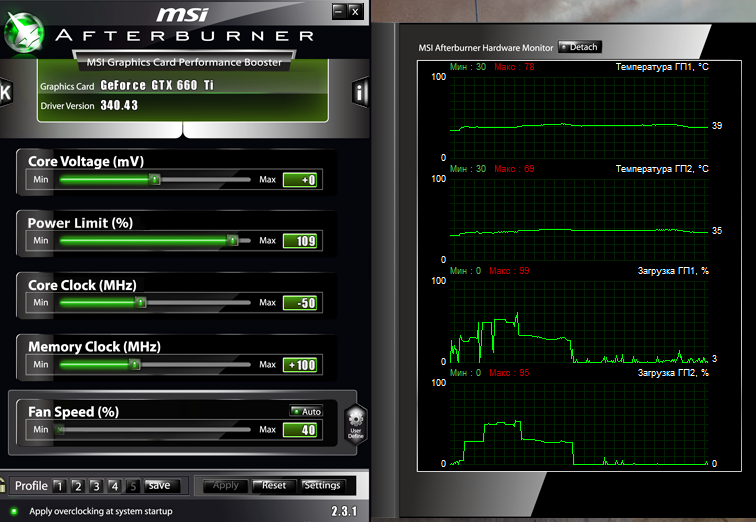Screen dimensions: 756x522
Task: Open Kombustor with the K icon
Action: point(5,92)
